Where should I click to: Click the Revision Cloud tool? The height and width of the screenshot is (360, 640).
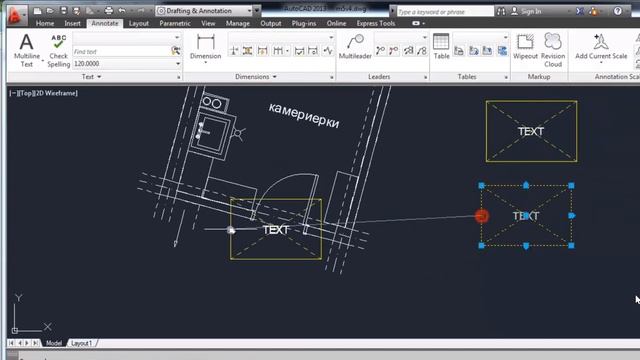(553, 51)
